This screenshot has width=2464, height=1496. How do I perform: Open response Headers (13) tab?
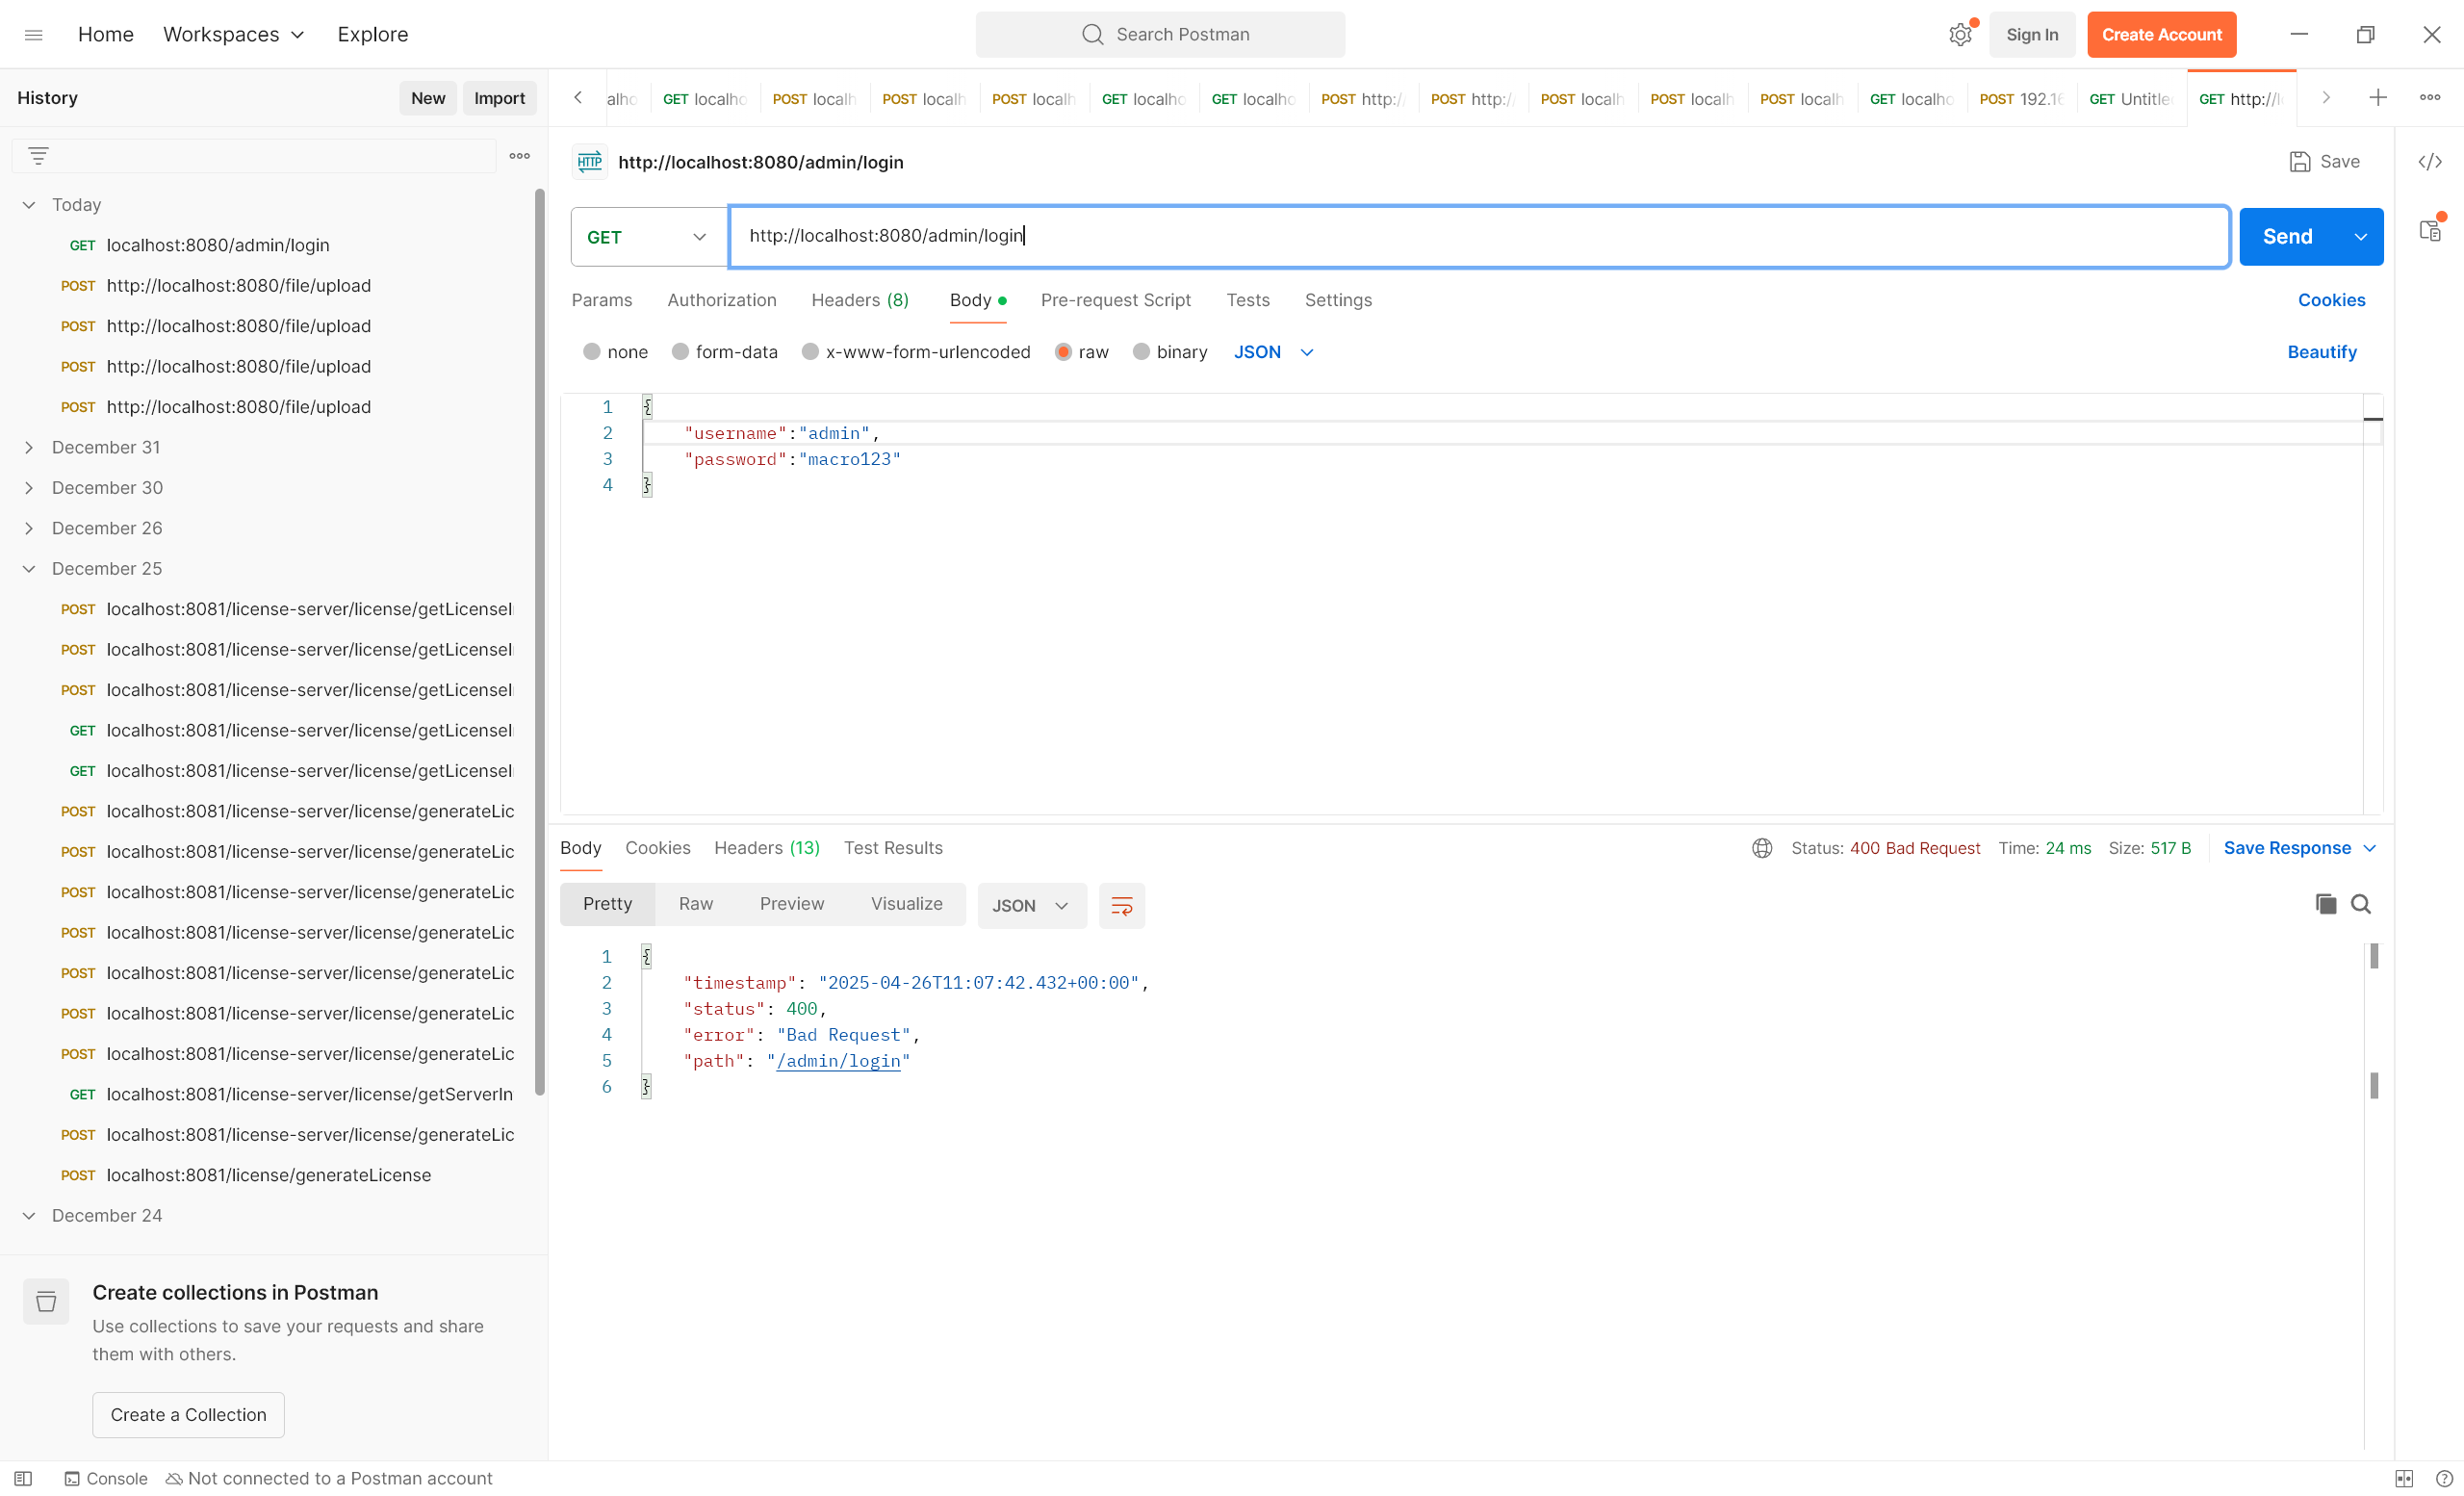767,848
